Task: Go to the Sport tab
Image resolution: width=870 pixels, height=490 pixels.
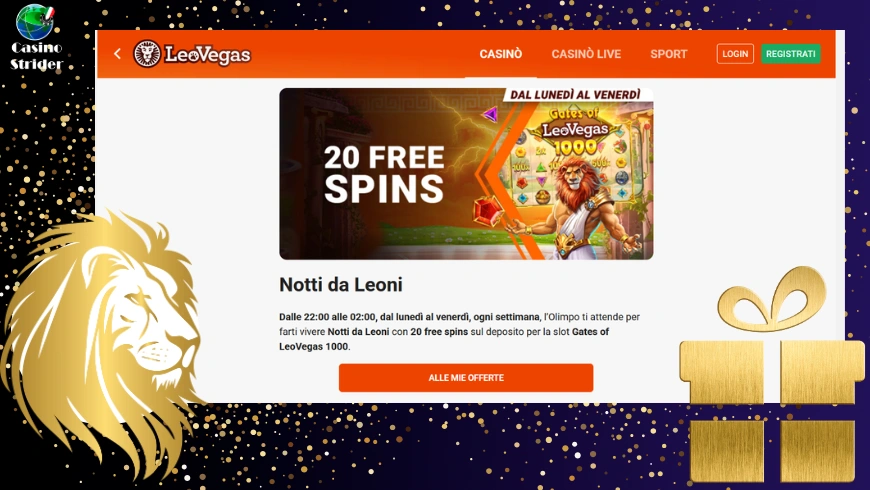Action: click(x=669, y=54)
